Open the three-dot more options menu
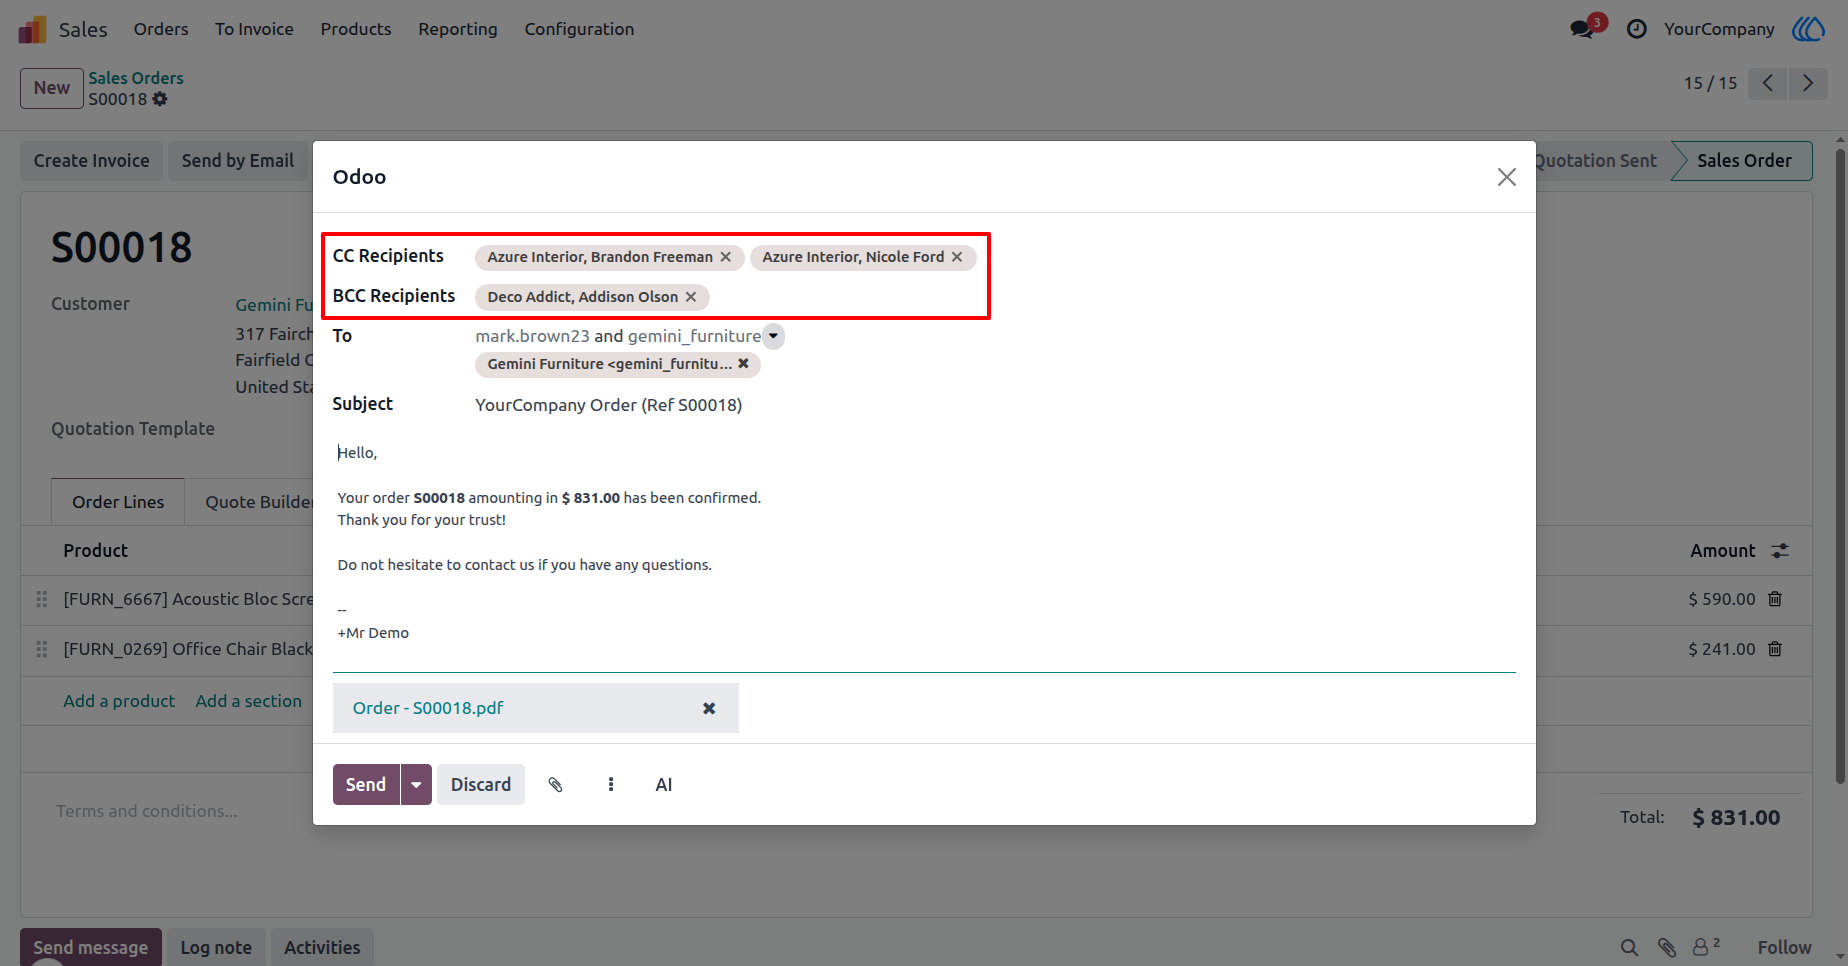 tap(611, 785)
